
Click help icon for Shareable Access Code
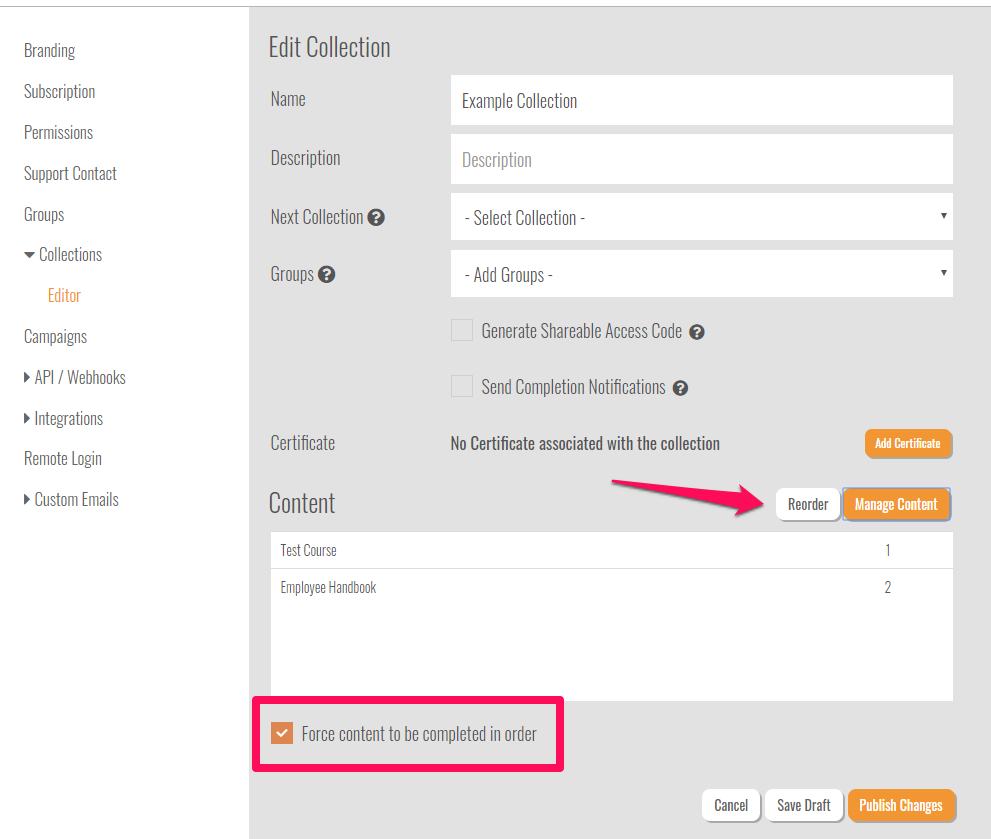point(697,332)
